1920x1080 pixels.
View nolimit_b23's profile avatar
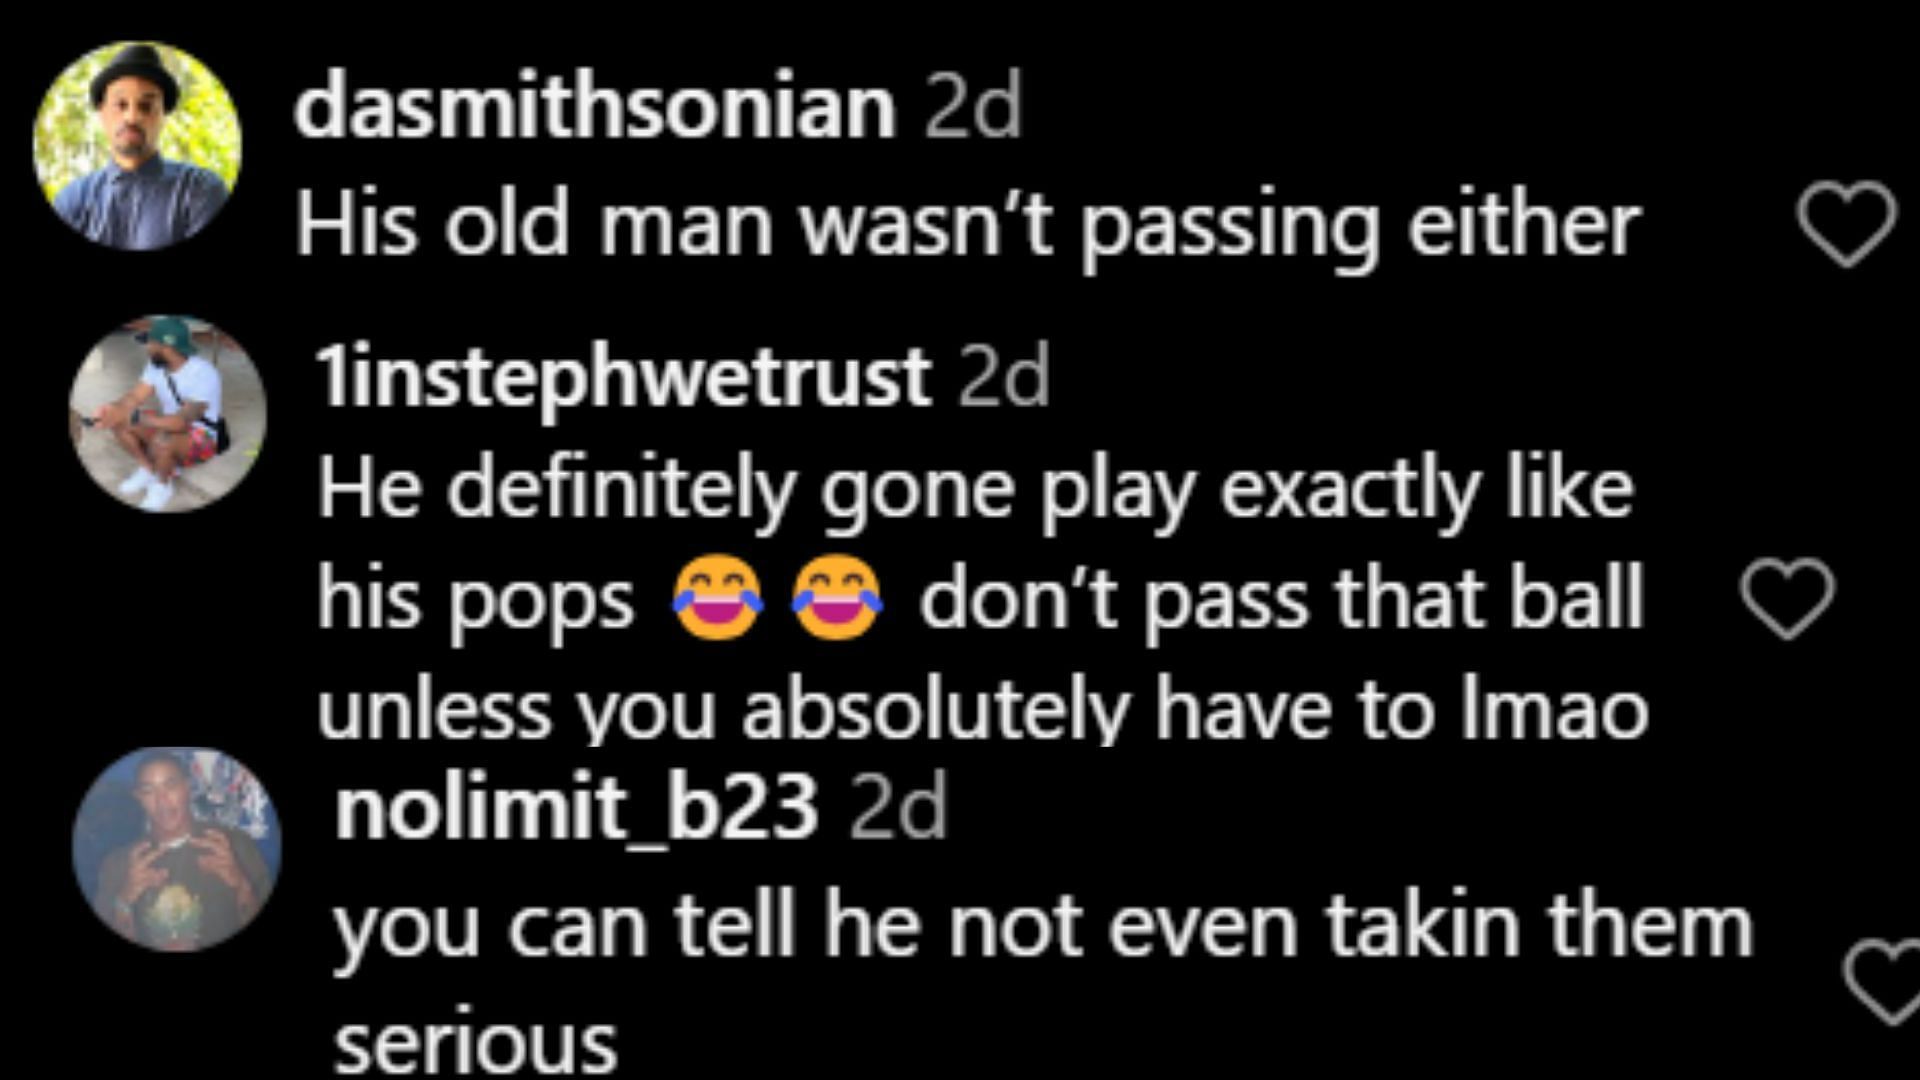pos(176,849)
